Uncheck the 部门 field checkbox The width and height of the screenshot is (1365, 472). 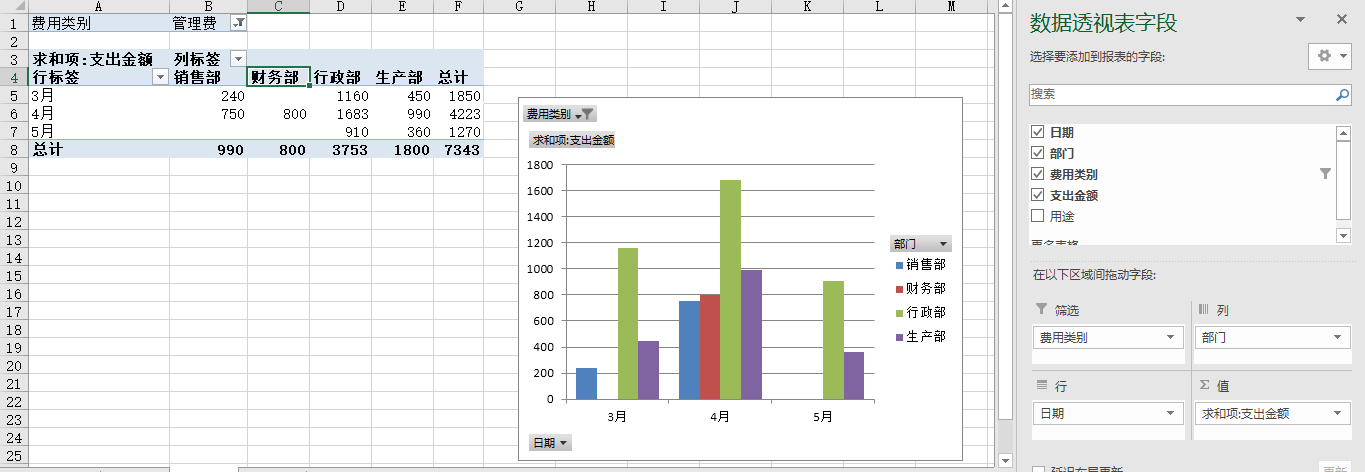click(x=1038, y=153)
